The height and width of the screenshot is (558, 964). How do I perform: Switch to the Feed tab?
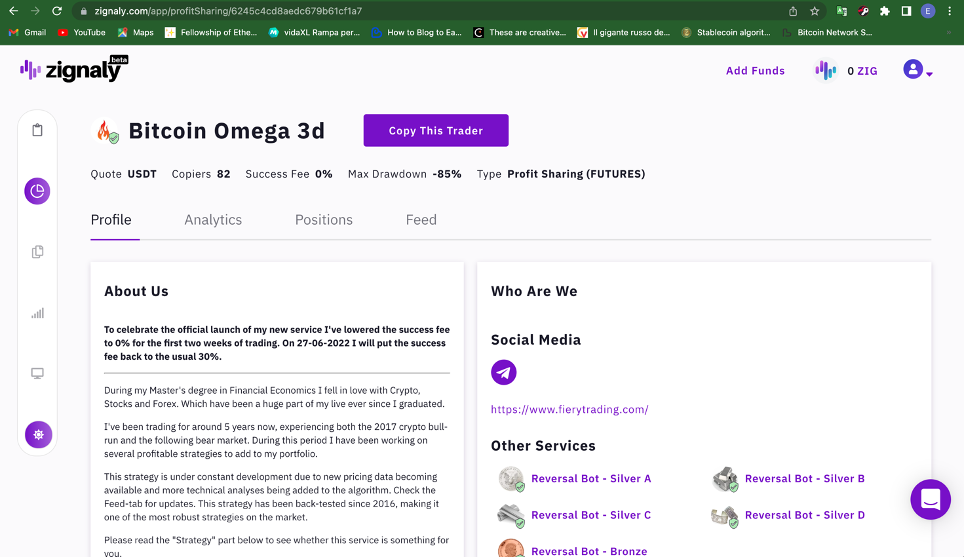[x=421, y=220]
